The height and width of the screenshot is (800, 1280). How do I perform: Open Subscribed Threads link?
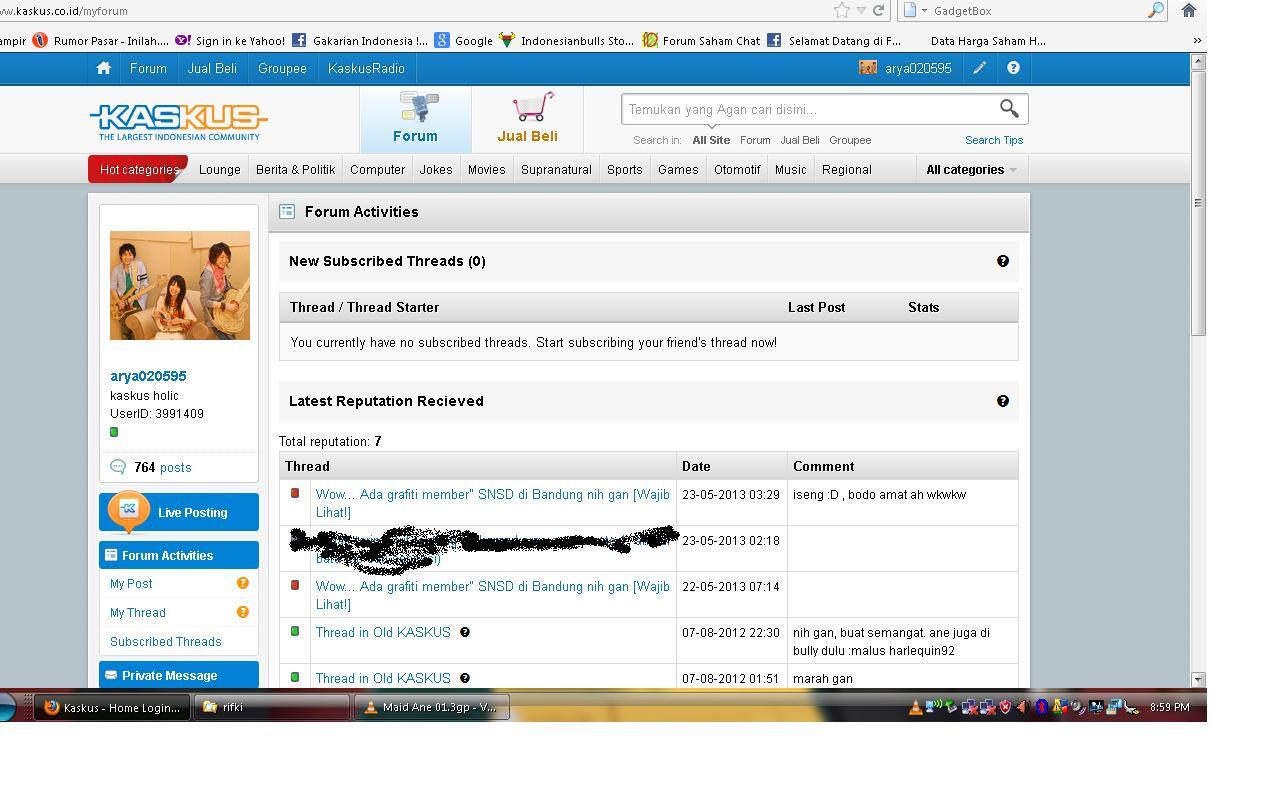pos(166,641)
